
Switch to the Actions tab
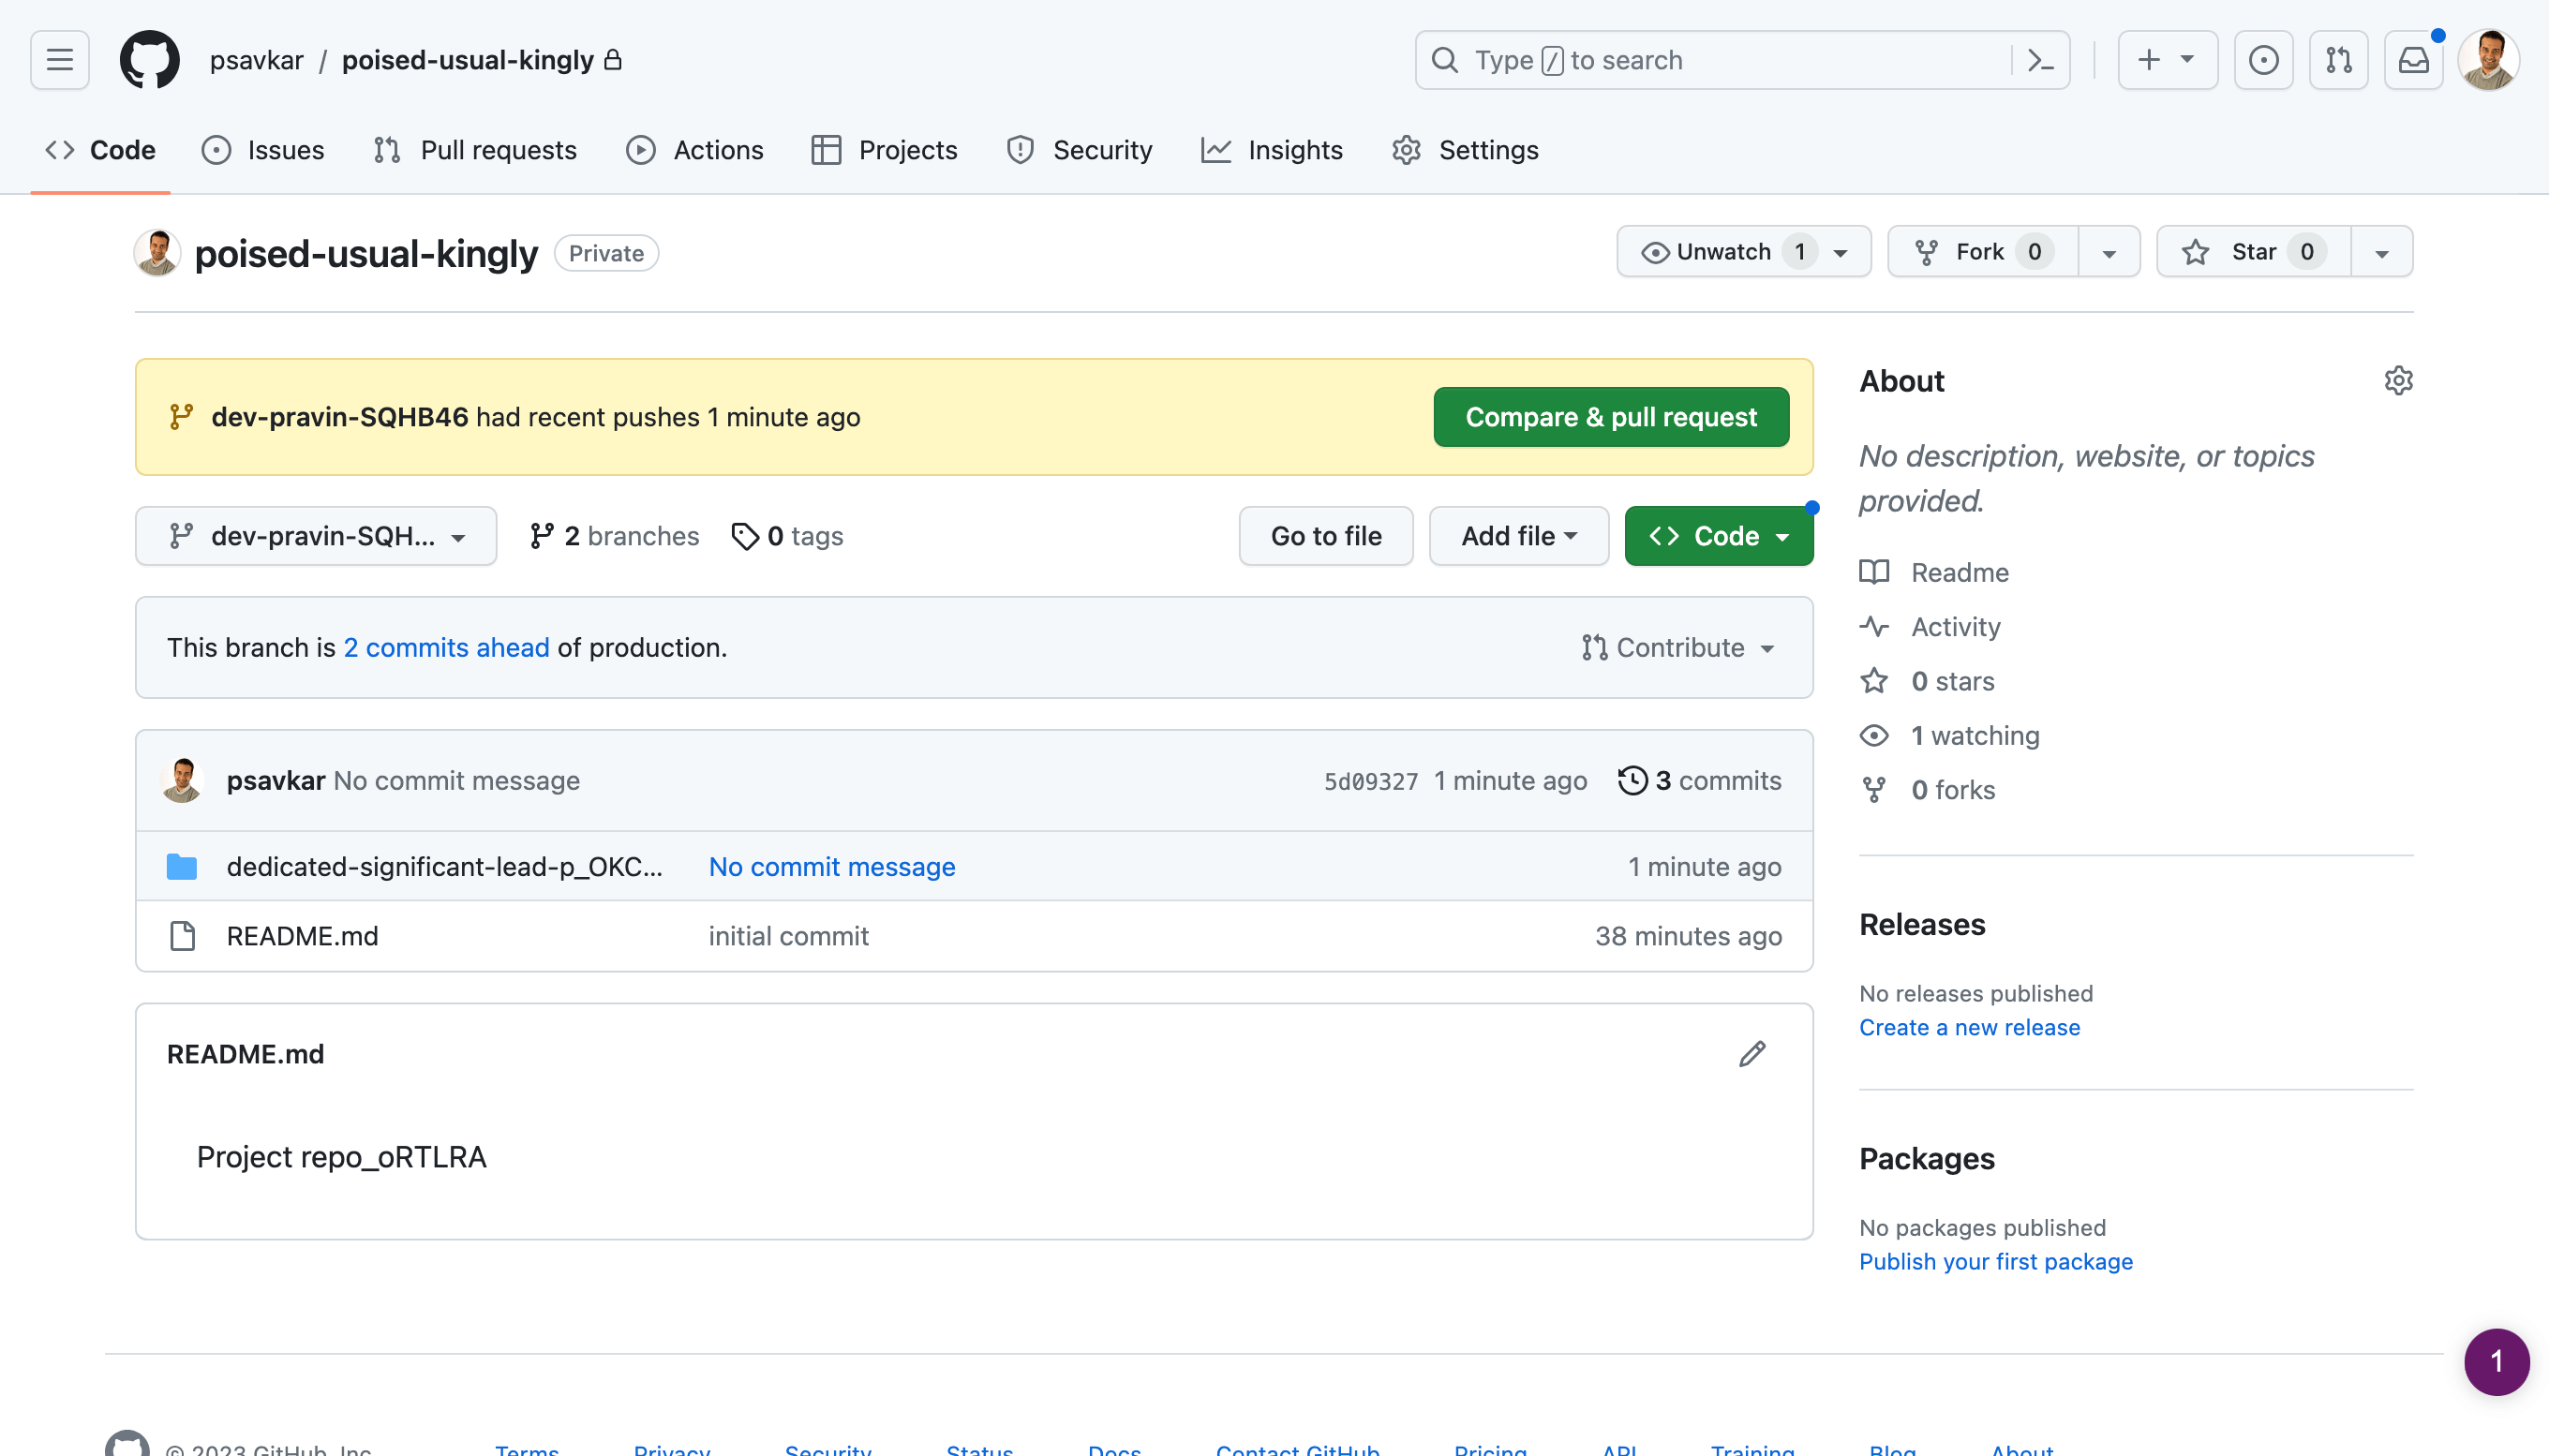694,149
